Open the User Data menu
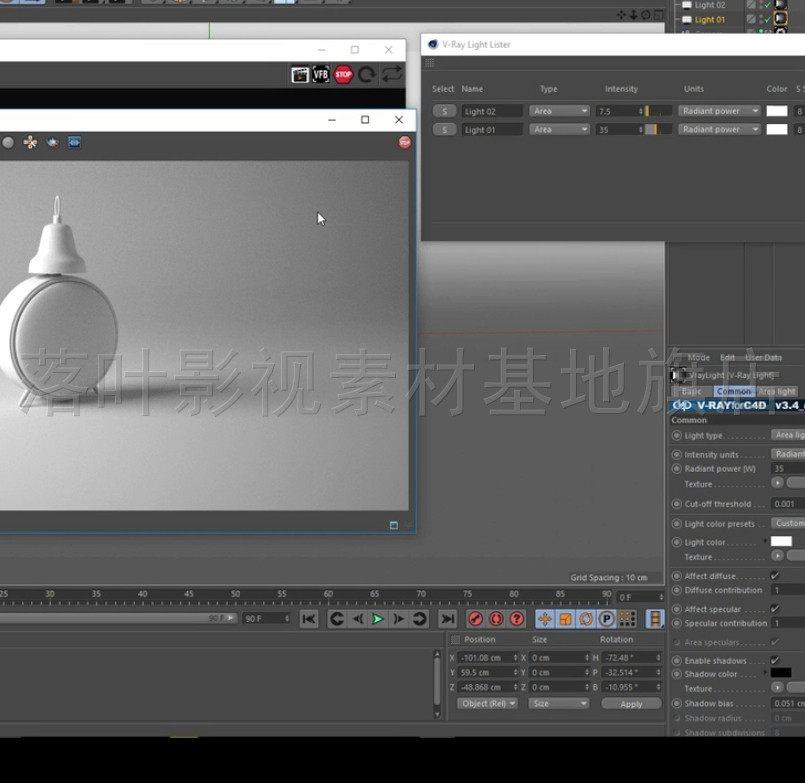 point(763,357)
